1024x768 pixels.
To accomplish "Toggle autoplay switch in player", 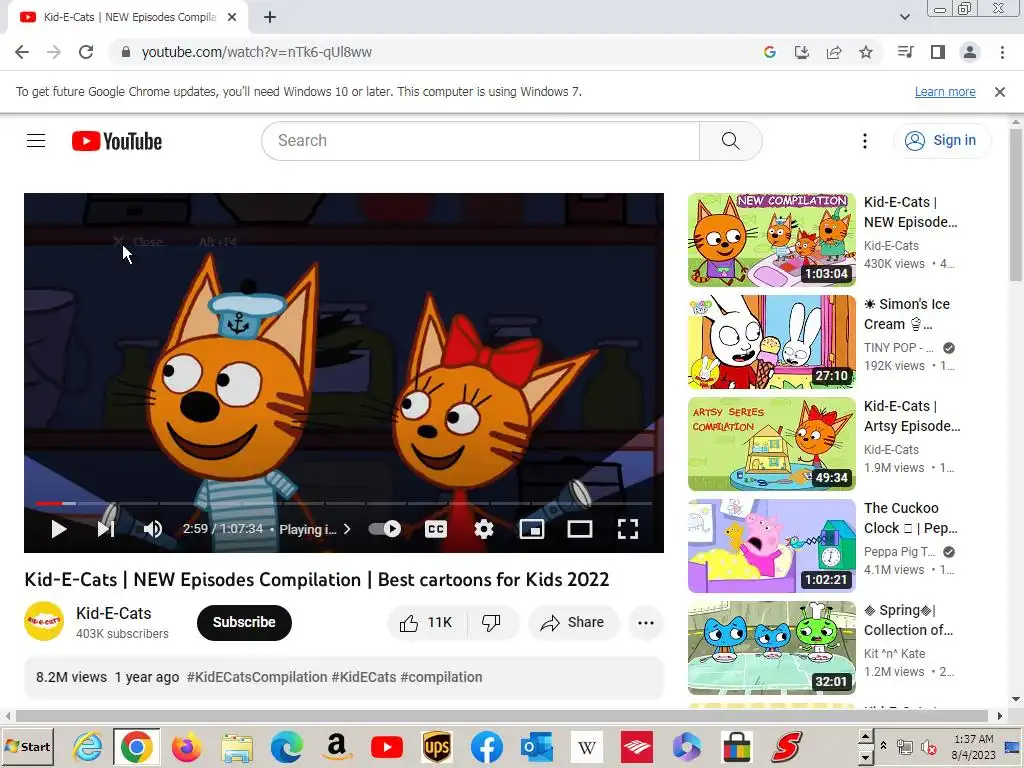I will pyautogui.click(x=385, y=528).
